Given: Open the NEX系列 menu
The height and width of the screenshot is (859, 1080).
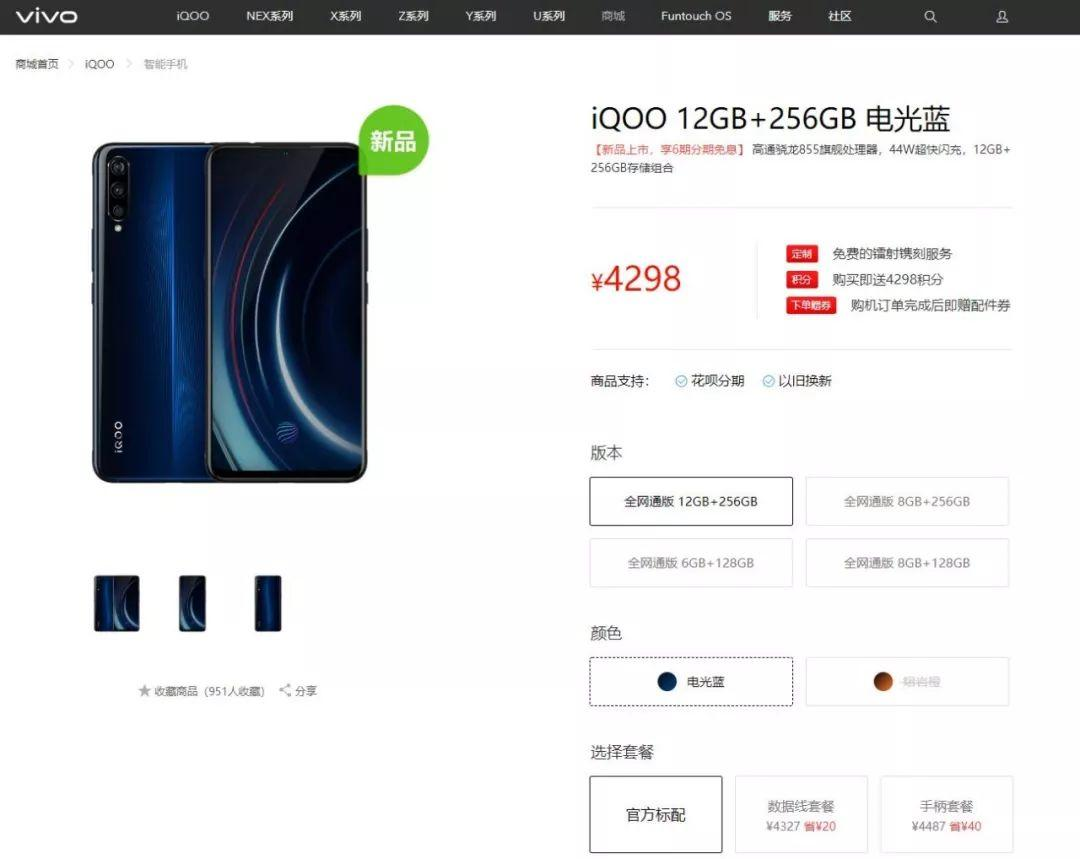Looking at the screenshot, I should (x=269, y=16).
